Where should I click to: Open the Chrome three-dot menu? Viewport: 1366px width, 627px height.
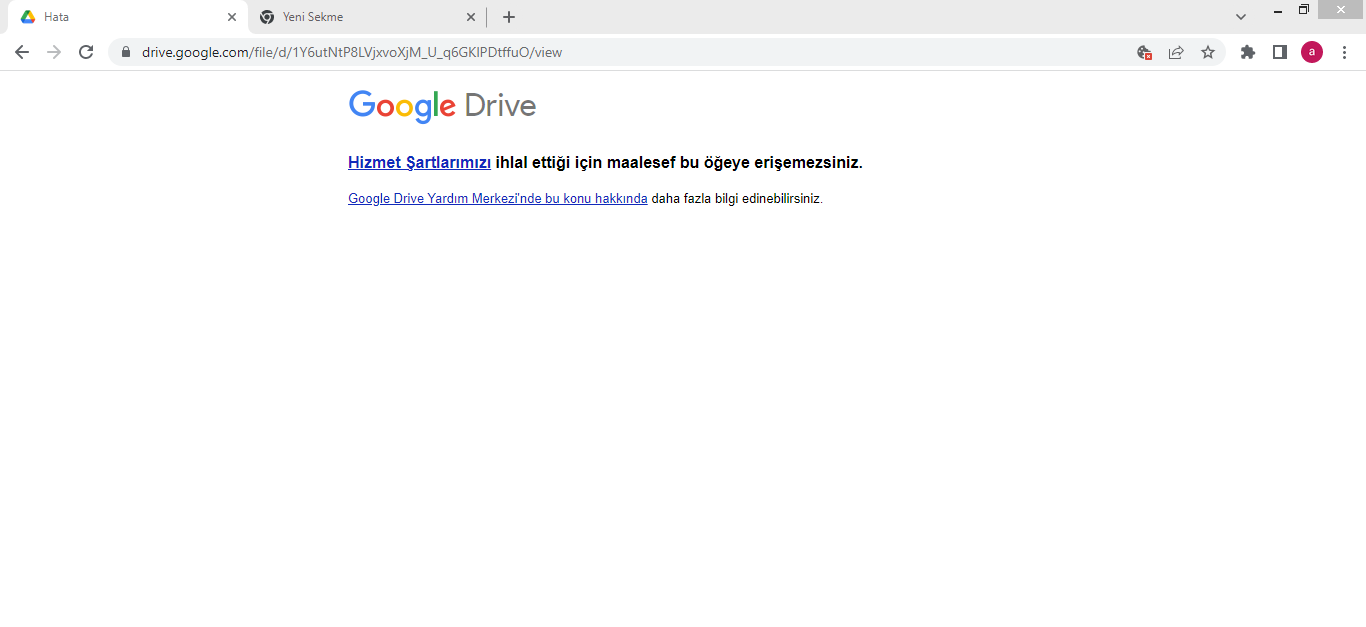[1344, 52]
